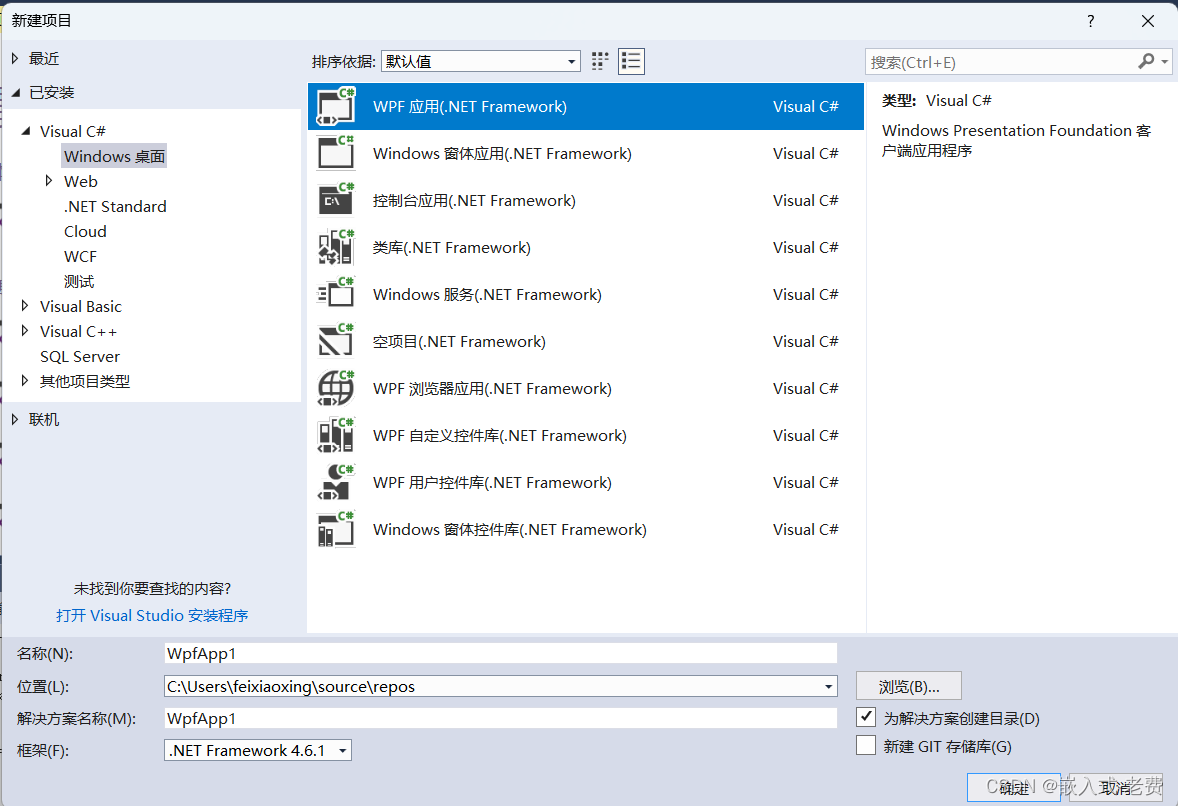Select Windows 服务(.NET Framework) template name

pyautogui.click(x=487, y=294)
